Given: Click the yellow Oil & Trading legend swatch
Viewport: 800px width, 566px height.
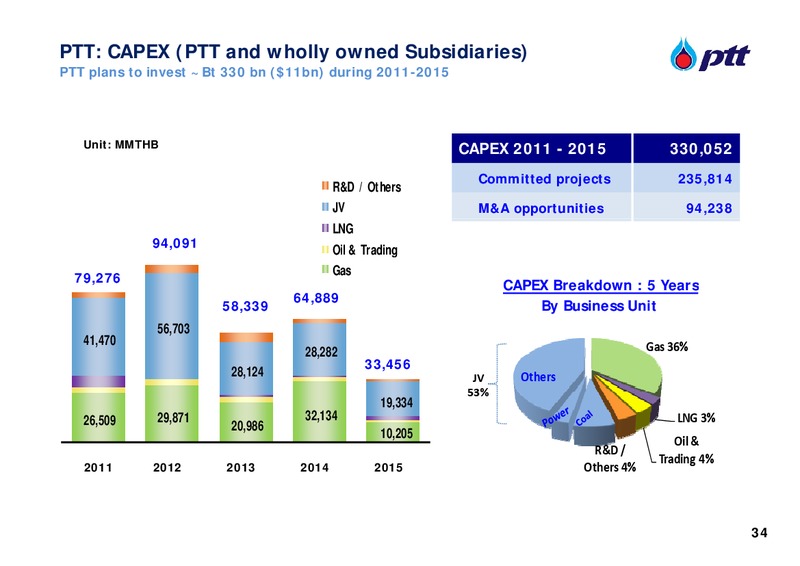Looking at the screenshot, I should point(325,250).
